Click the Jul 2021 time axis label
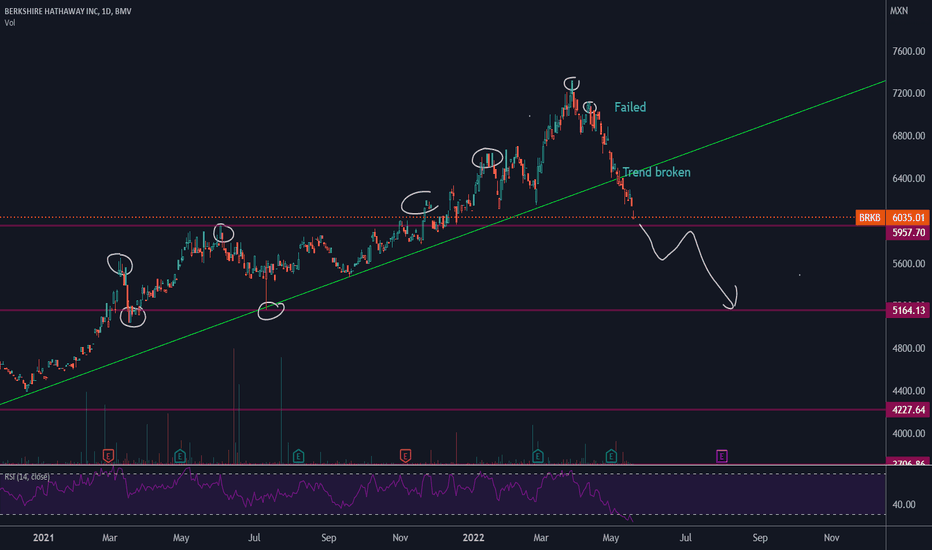 [254, 538]
